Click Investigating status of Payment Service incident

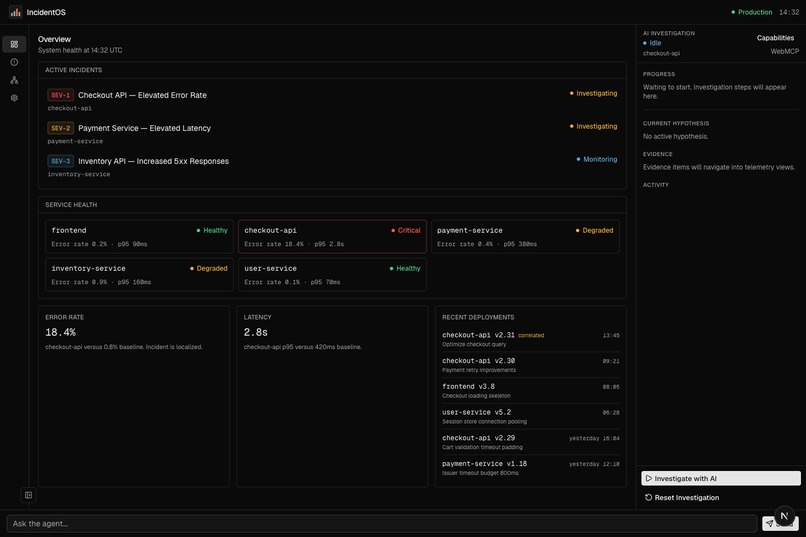(593, 126)
